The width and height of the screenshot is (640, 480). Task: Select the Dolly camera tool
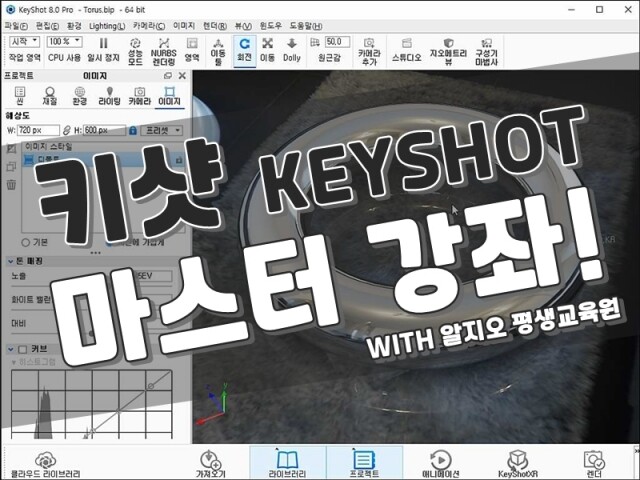point(291,49)
